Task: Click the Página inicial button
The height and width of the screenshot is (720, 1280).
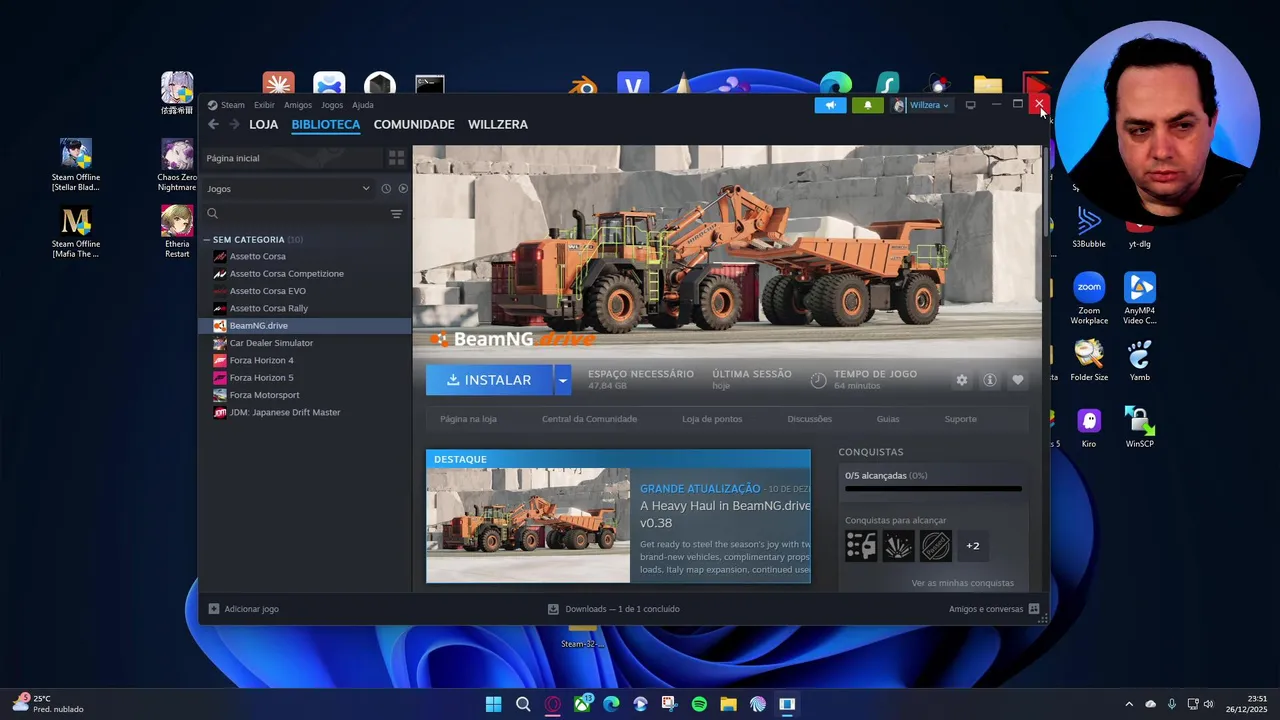Action: coord(292,158)
